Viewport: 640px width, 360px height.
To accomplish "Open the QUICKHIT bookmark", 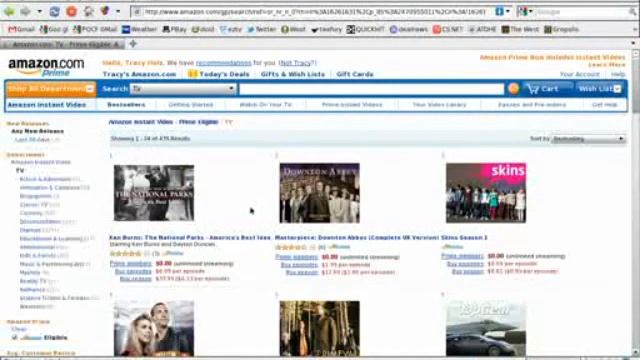I will coord(366,29).
